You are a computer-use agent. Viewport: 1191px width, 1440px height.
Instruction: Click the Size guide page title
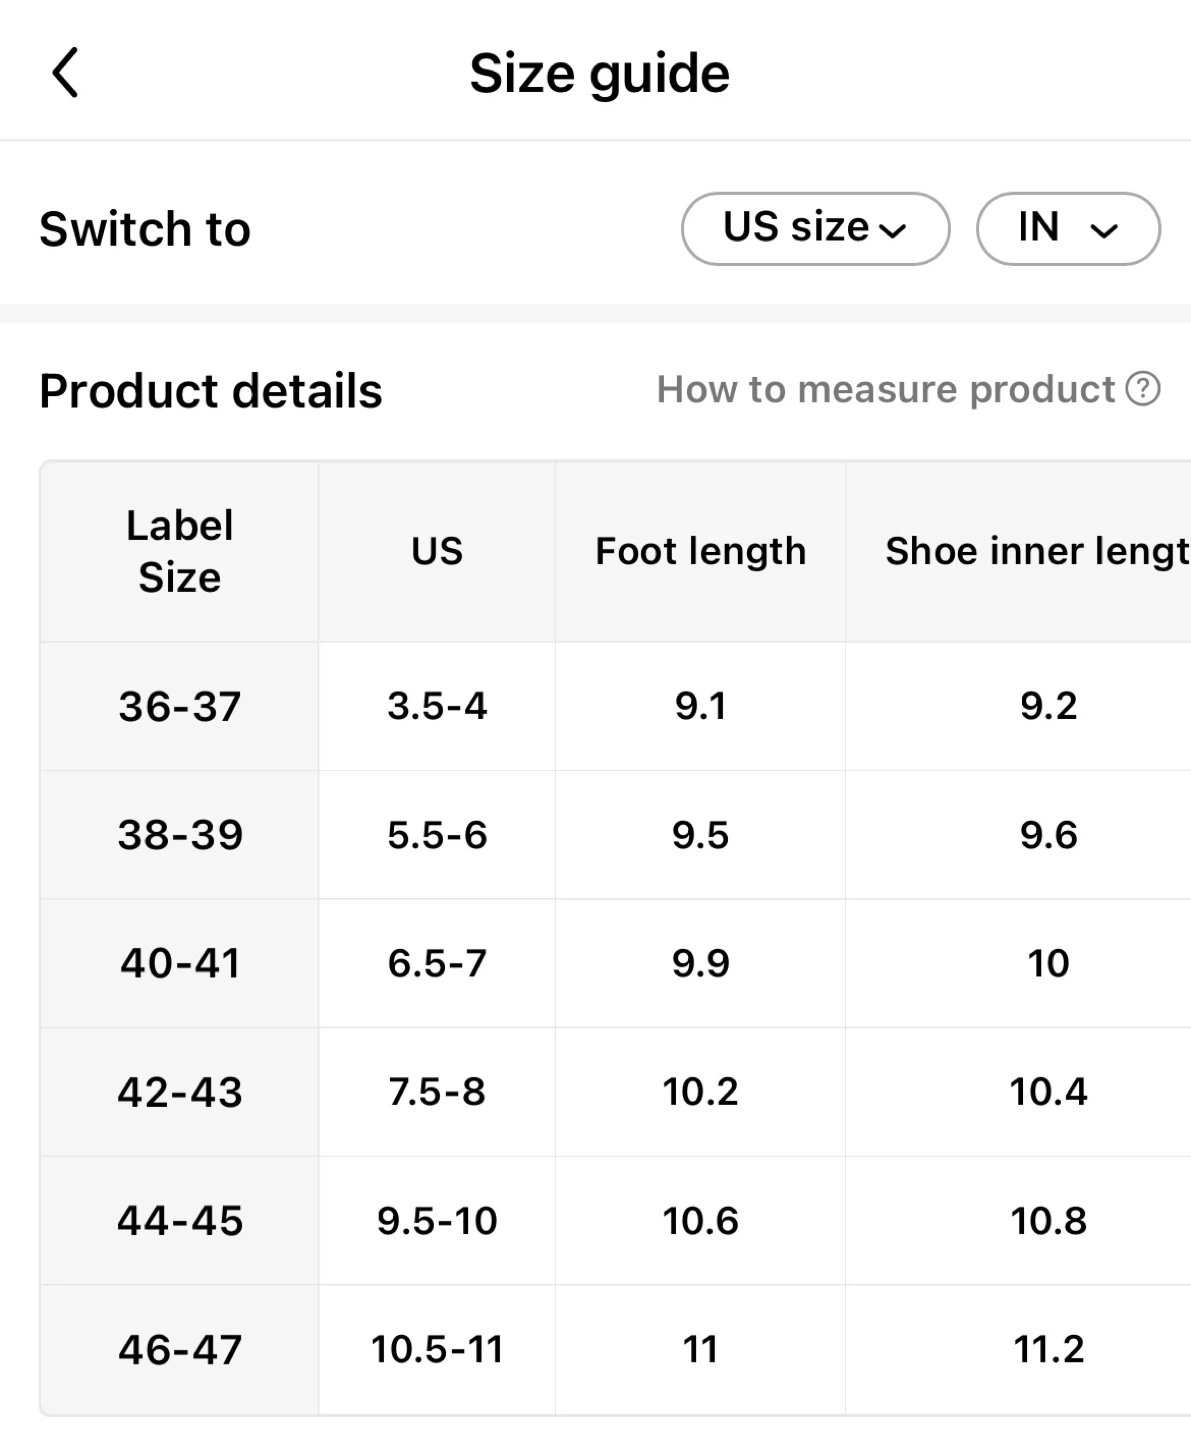[600, 73]
